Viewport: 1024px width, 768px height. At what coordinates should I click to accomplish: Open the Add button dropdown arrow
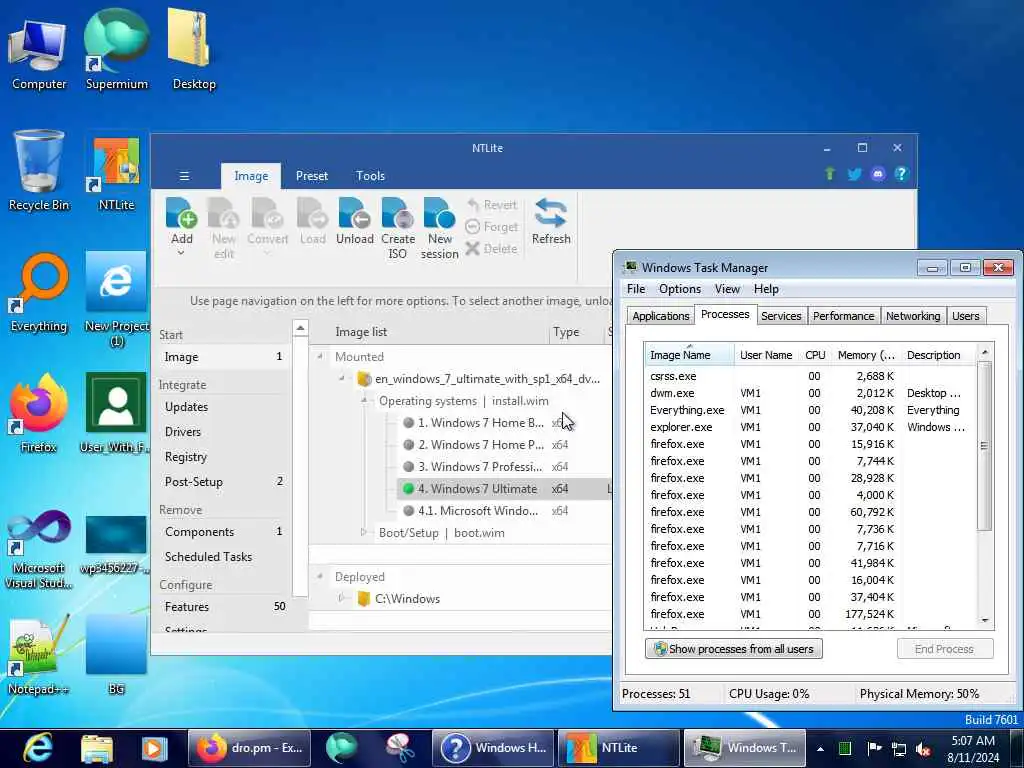pos(182,253)
